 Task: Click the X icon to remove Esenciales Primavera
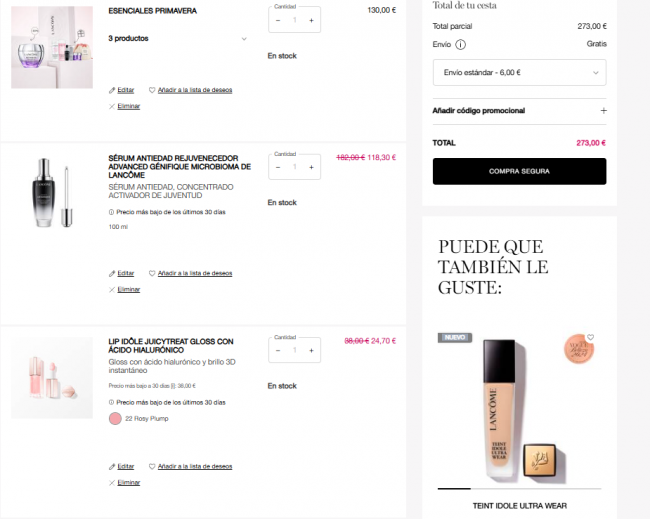(x=112, y=107)
